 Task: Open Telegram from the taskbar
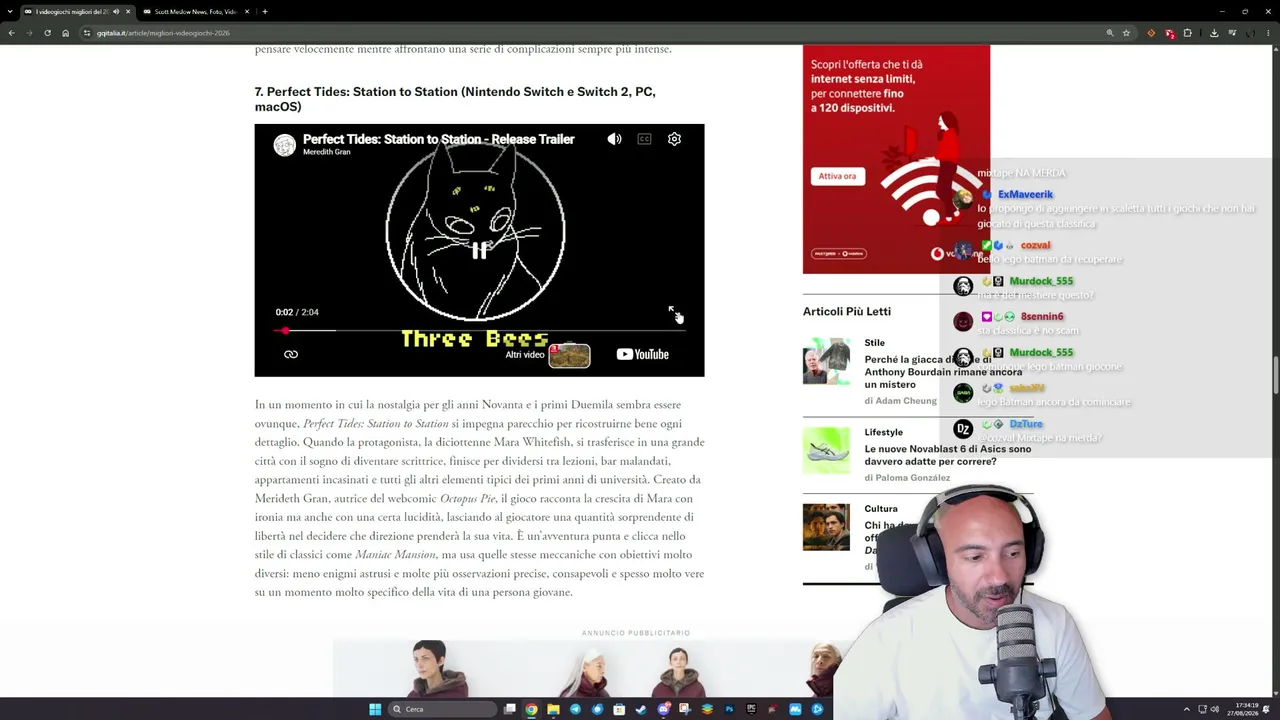[x=575, y=709]
